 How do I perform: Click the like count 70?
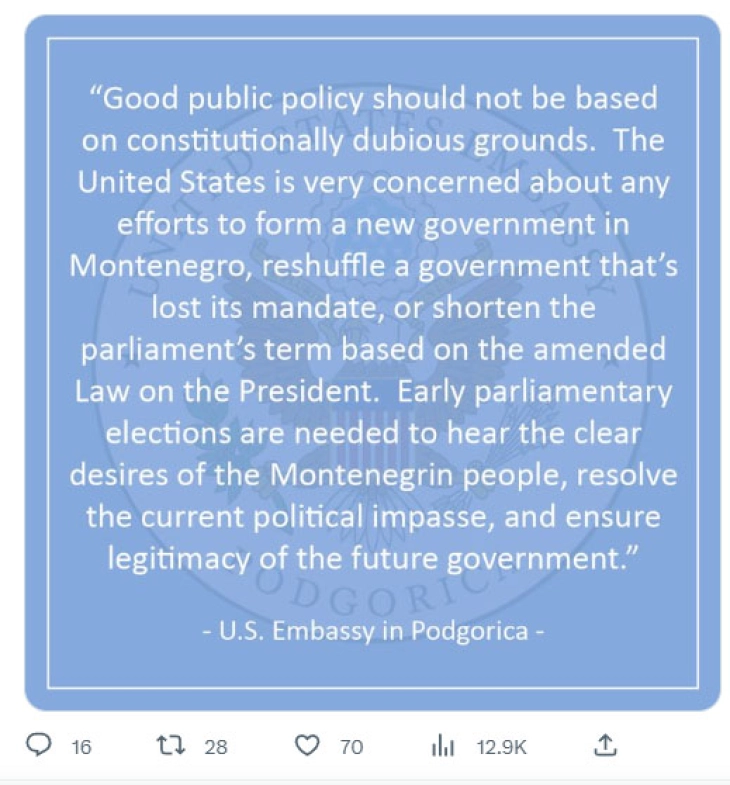351,746
